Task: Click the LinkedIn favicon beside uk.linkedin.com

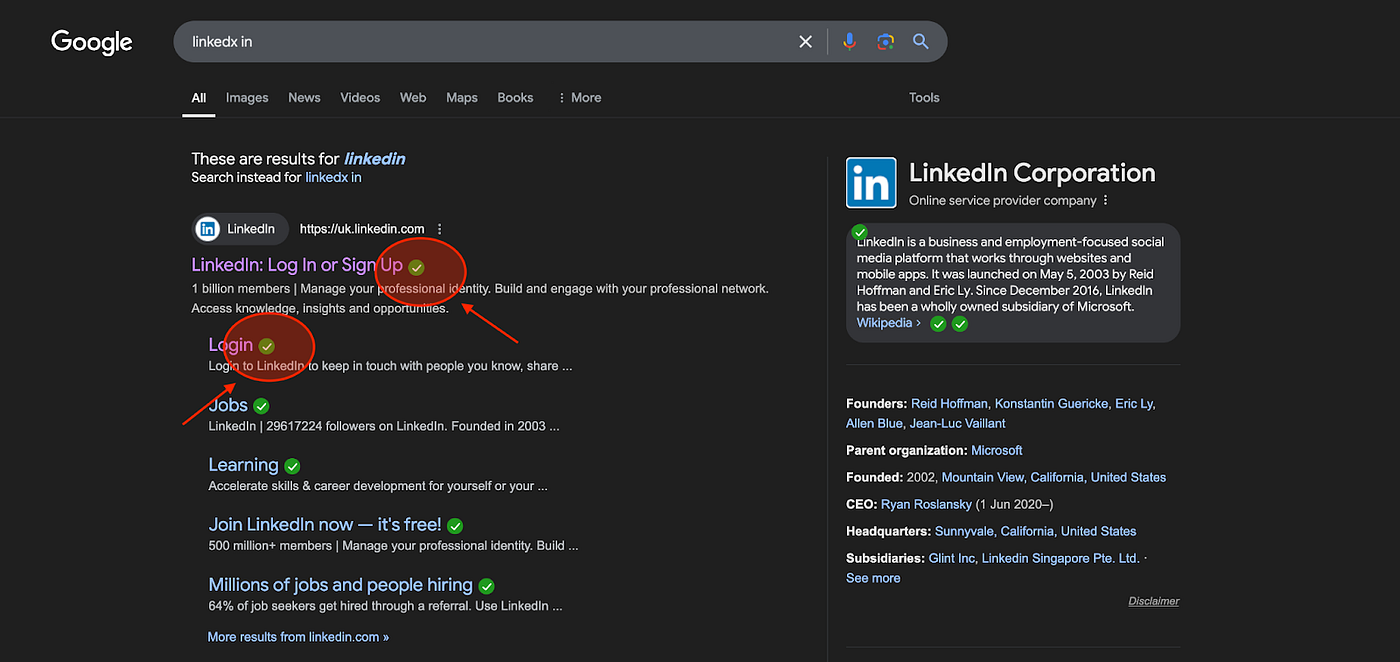Action: click(207, 229)
